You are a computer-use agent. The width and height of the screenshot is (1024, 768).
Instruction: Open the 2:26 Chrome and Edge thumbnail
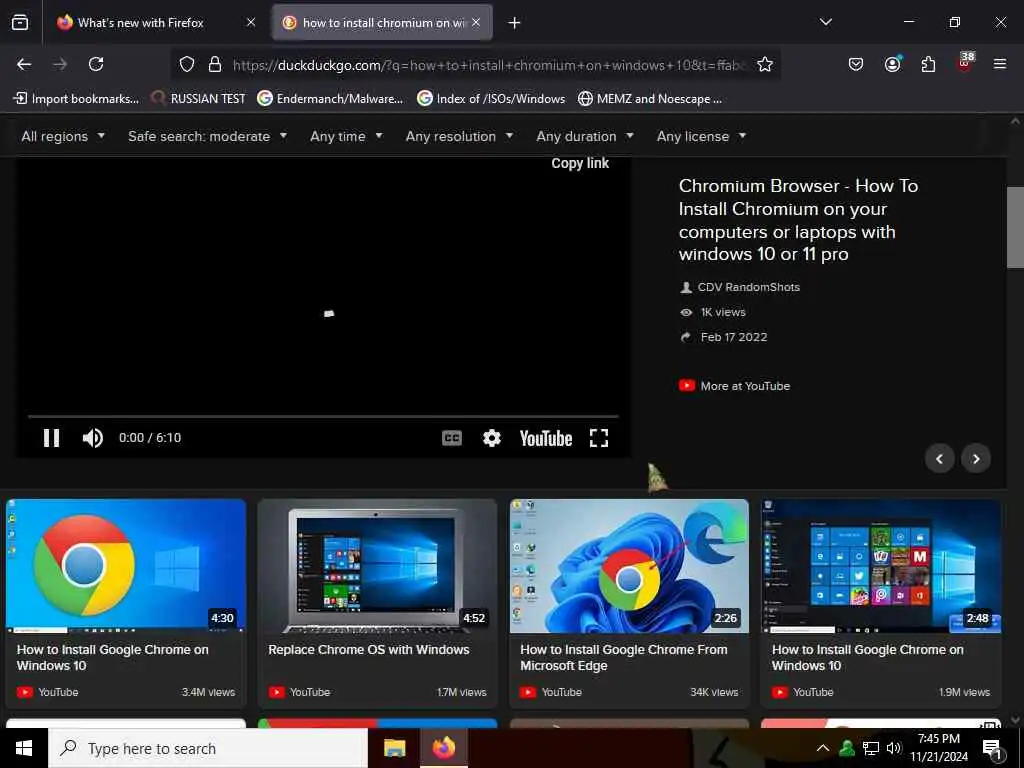coord(629,566)
